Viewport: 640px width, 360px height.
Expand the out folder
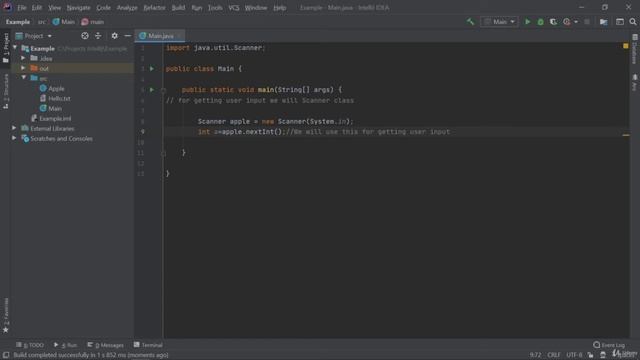point(23,68)
